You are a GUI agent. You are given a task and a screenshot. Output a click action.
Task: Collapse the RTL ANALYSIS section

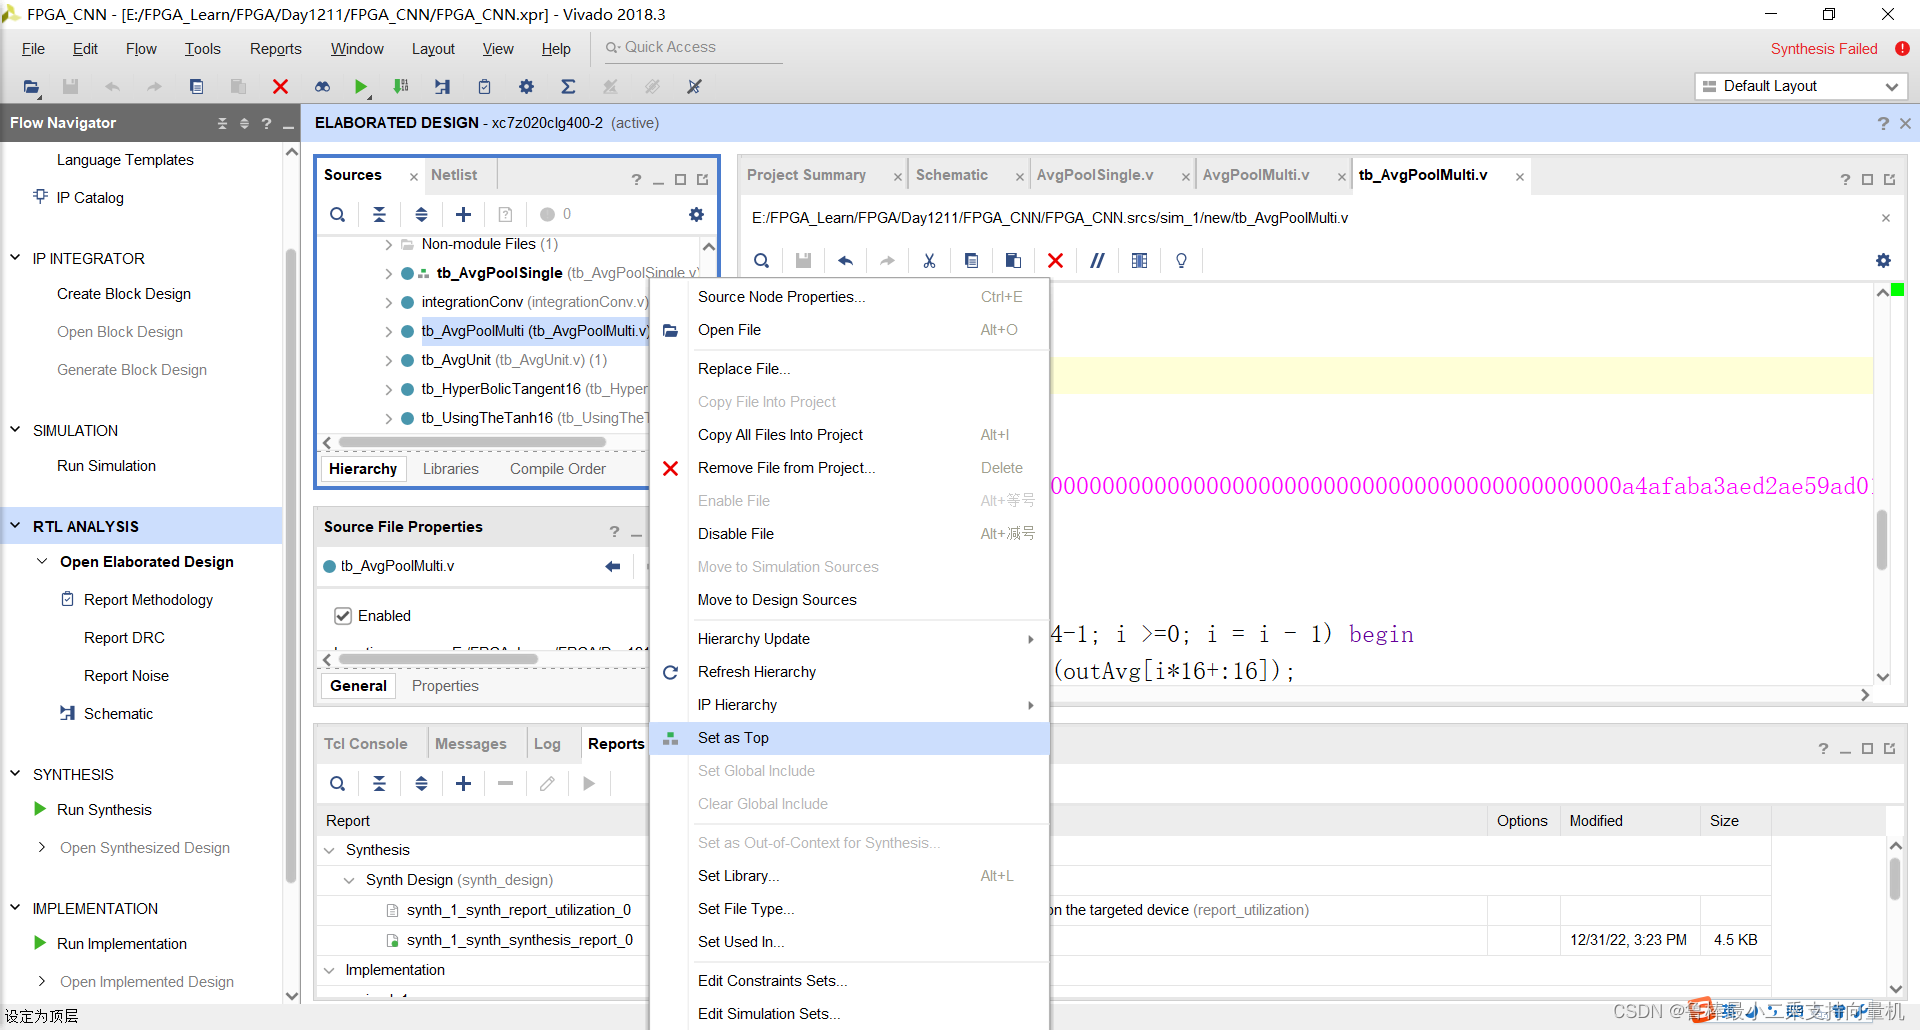(x=15, y=526)
